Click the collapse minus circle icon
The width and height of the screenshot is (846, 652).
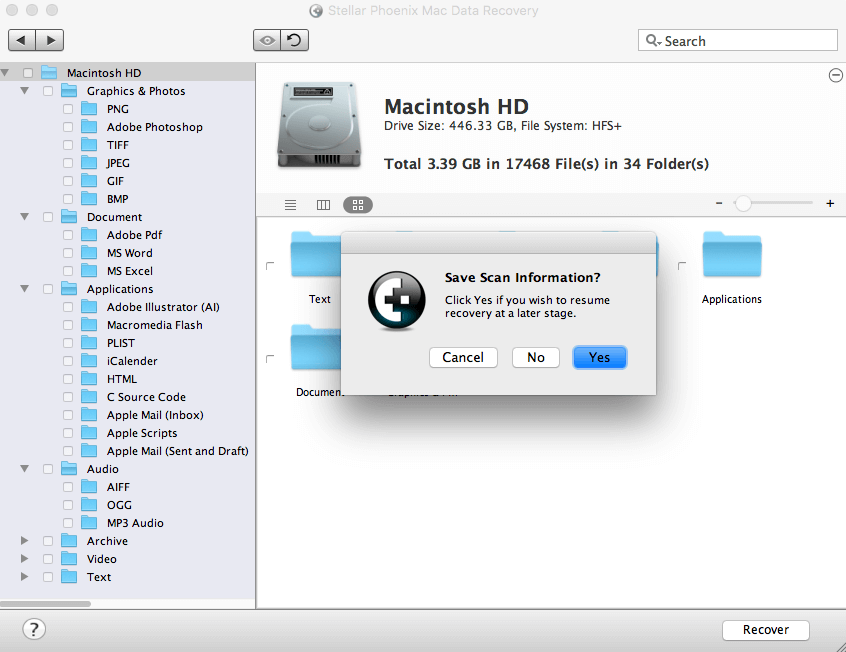(835, 76)
